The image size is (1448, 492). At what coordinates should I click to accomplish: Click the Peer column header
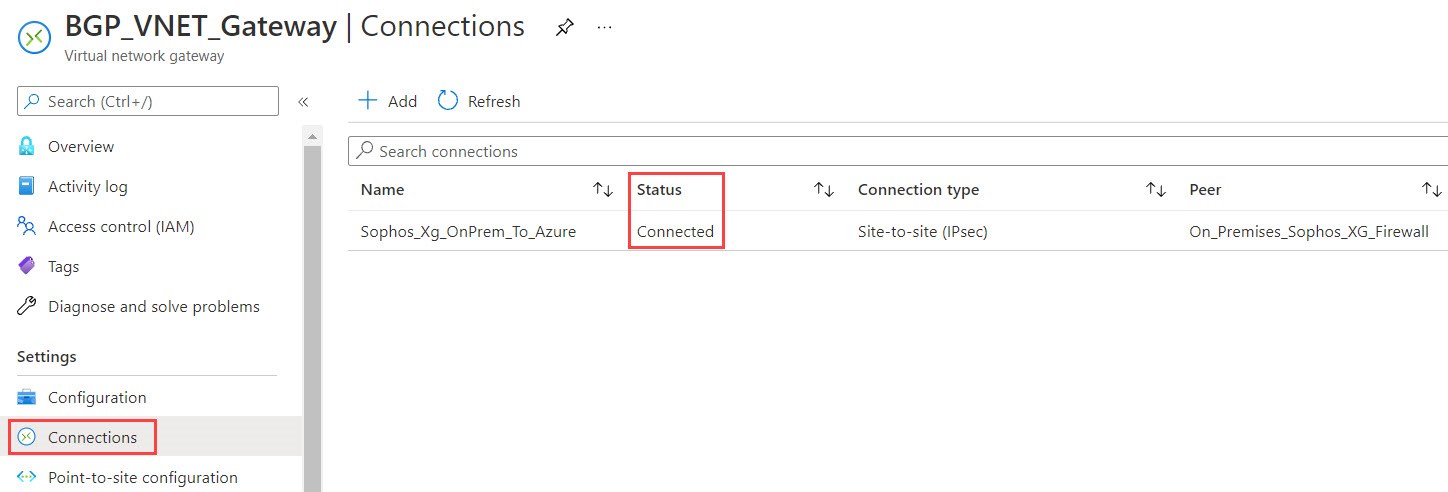click(x=1205, y=189)
